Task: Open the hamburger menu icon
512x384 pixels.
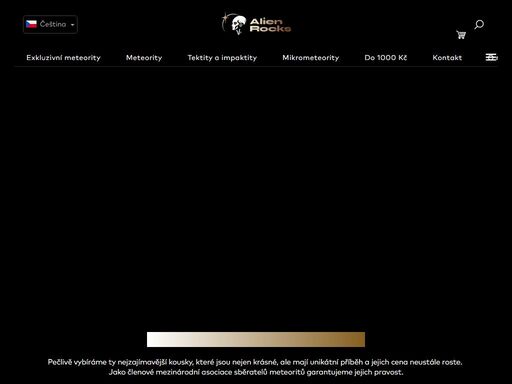Action: tap(491, 57)
